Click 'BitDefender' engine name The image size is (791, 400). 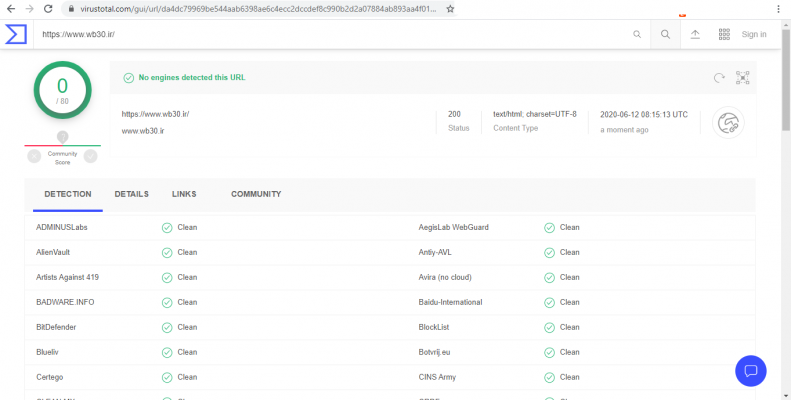coord(56,327)
